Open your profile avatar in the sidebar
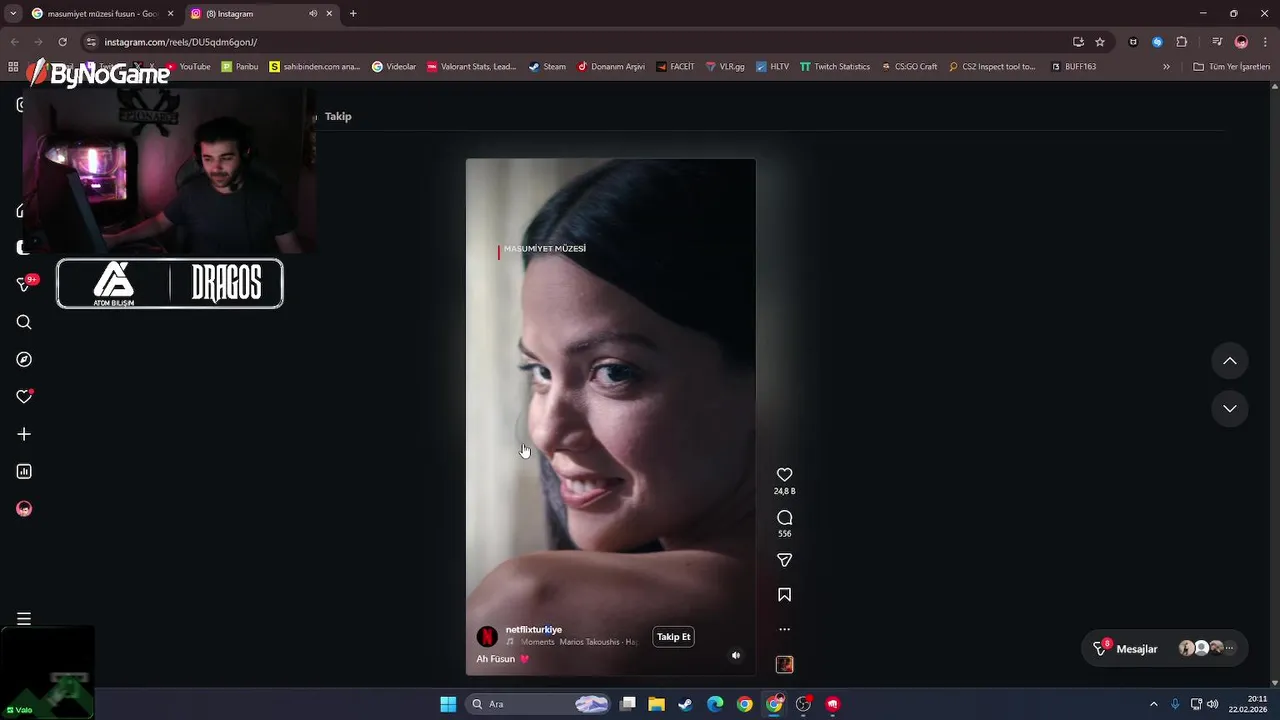This screenshot has width=1280, height=720. [24, 509]
